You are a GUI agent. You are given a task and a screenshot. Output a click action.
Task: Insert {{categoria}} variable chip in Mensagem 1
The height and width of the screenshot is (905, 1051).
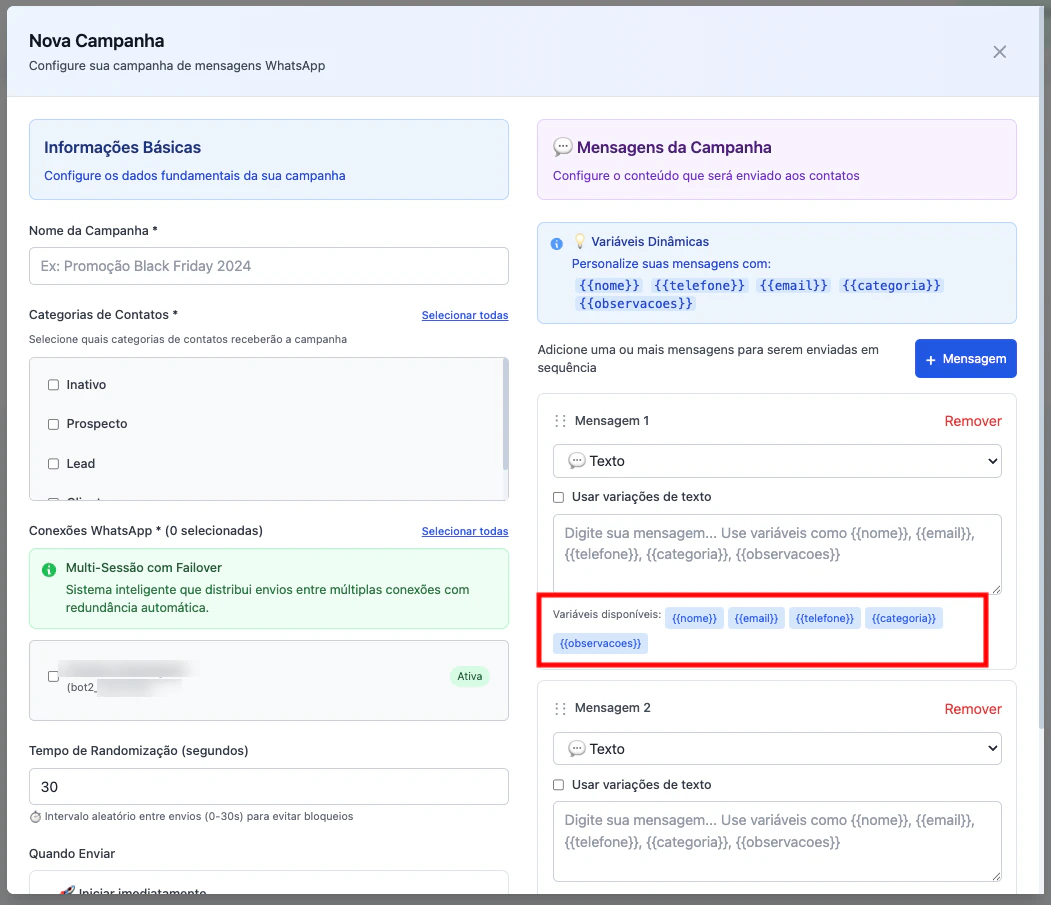904,618
